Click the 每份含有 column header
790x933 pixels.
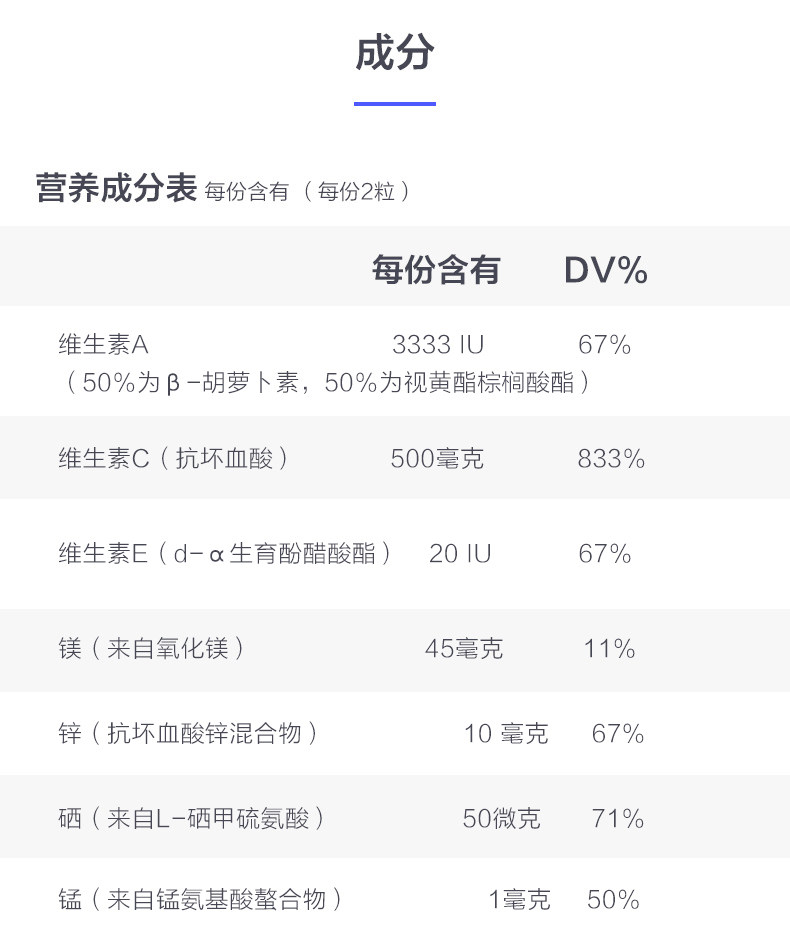[x=436, y=270]
